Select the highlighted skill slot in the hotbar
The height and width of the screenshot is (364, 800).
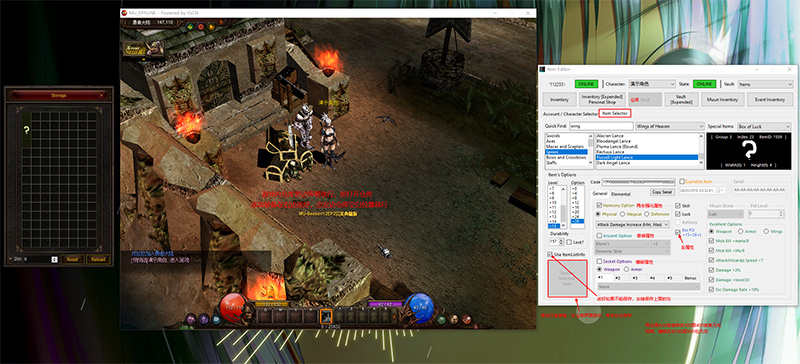tap(326, 317)
